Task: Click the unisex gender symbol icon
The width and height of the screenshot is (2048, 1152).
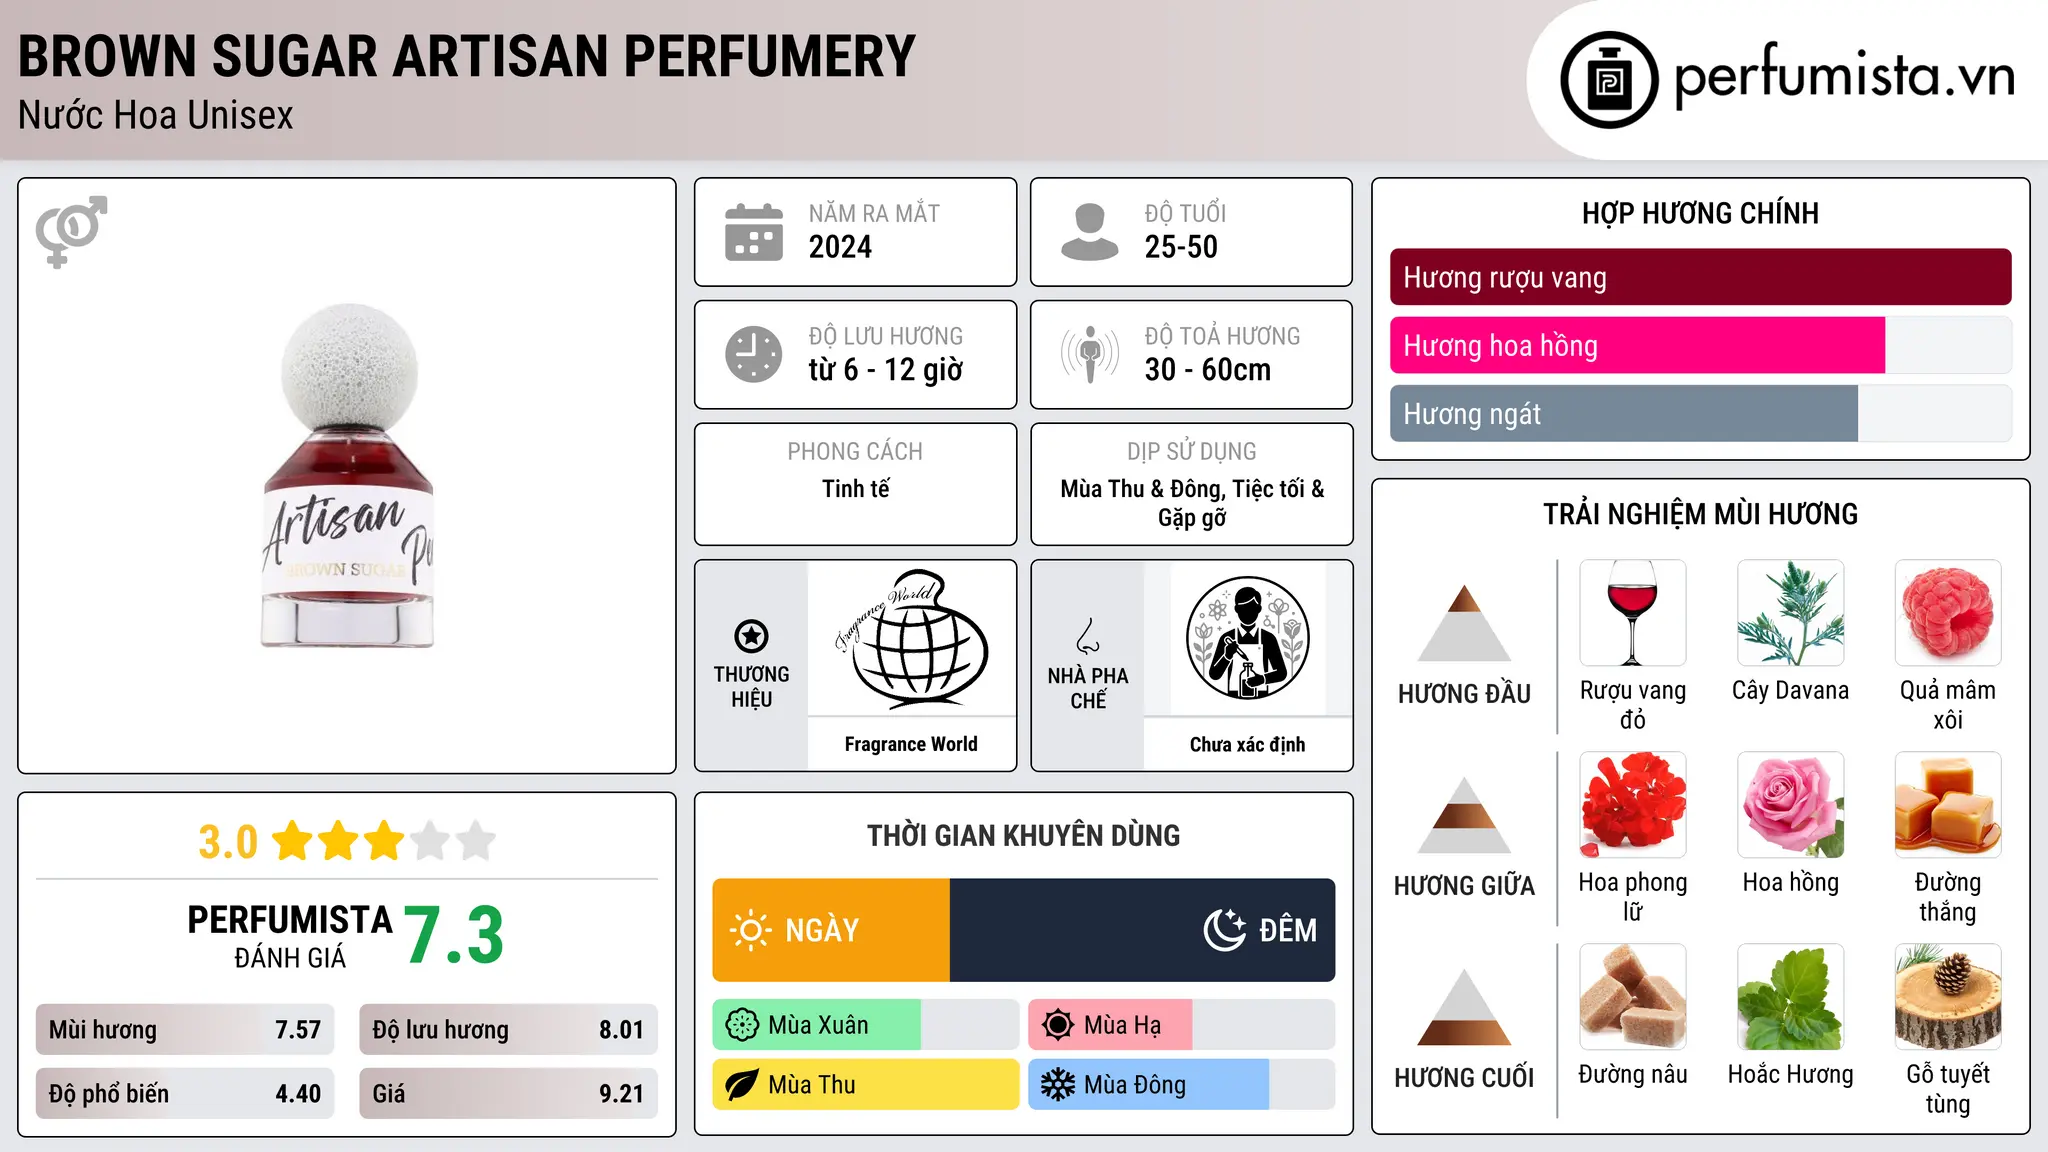Action: click(71, 231)
